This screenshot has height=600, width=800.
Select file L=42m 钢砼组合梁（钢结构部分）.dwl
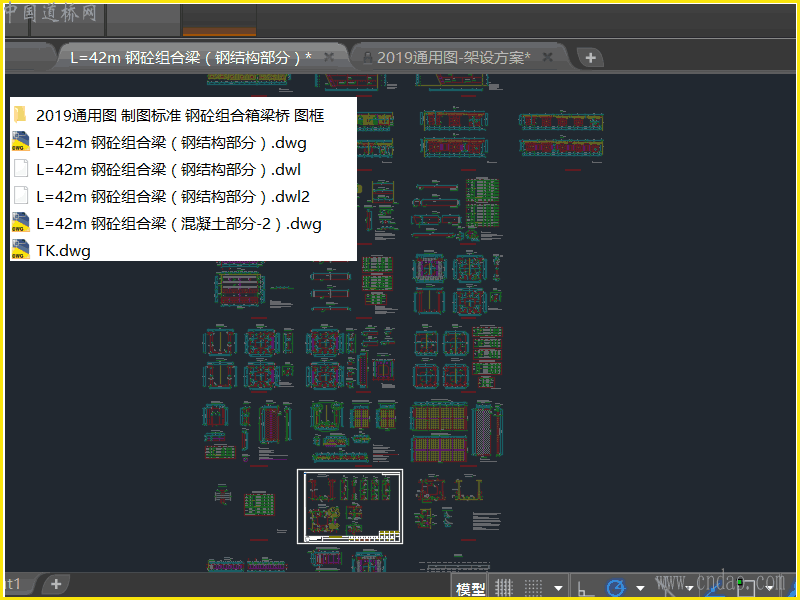click(x=168, y=169)
